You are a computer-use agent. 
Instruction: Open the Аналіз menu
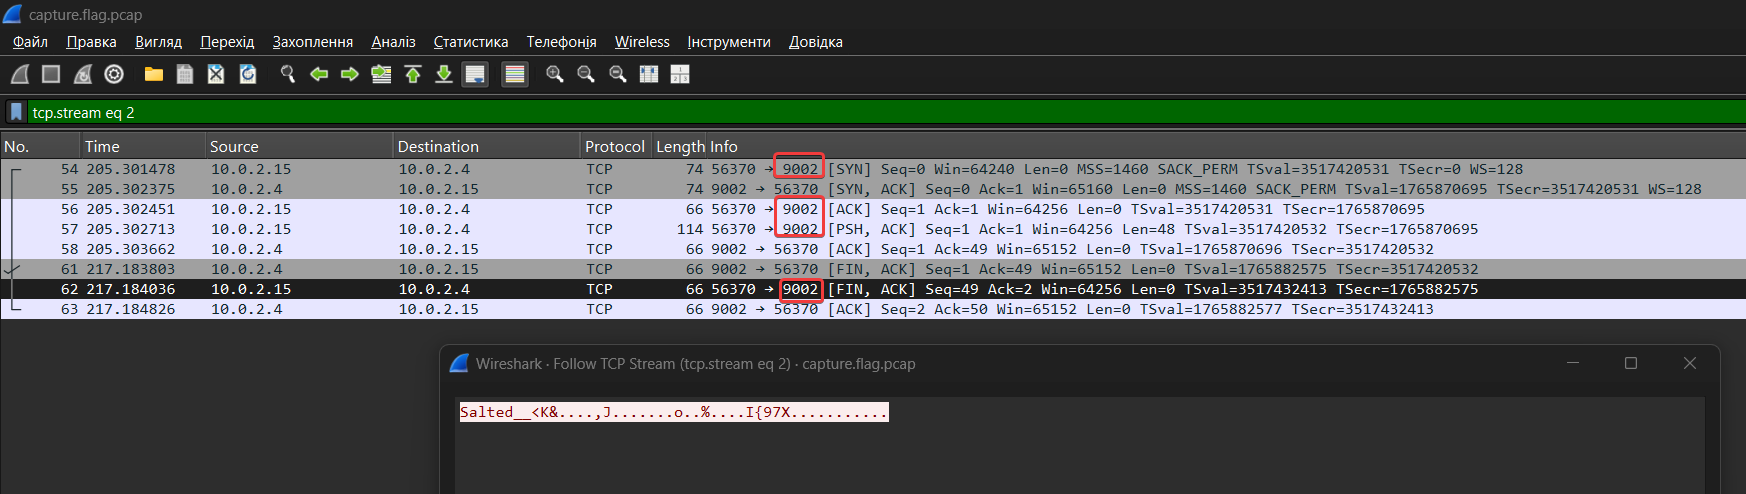coord(393,42)
